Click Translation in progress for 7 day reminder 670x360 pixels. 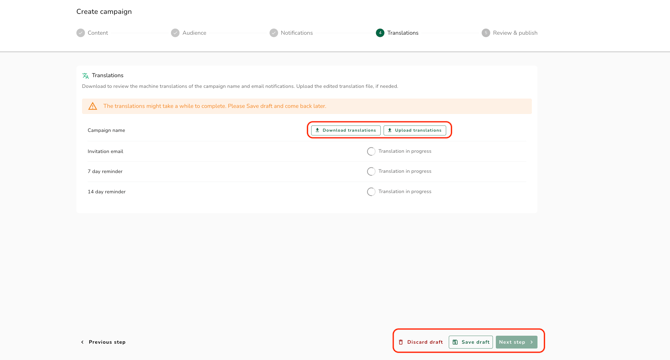click(405, 171)
